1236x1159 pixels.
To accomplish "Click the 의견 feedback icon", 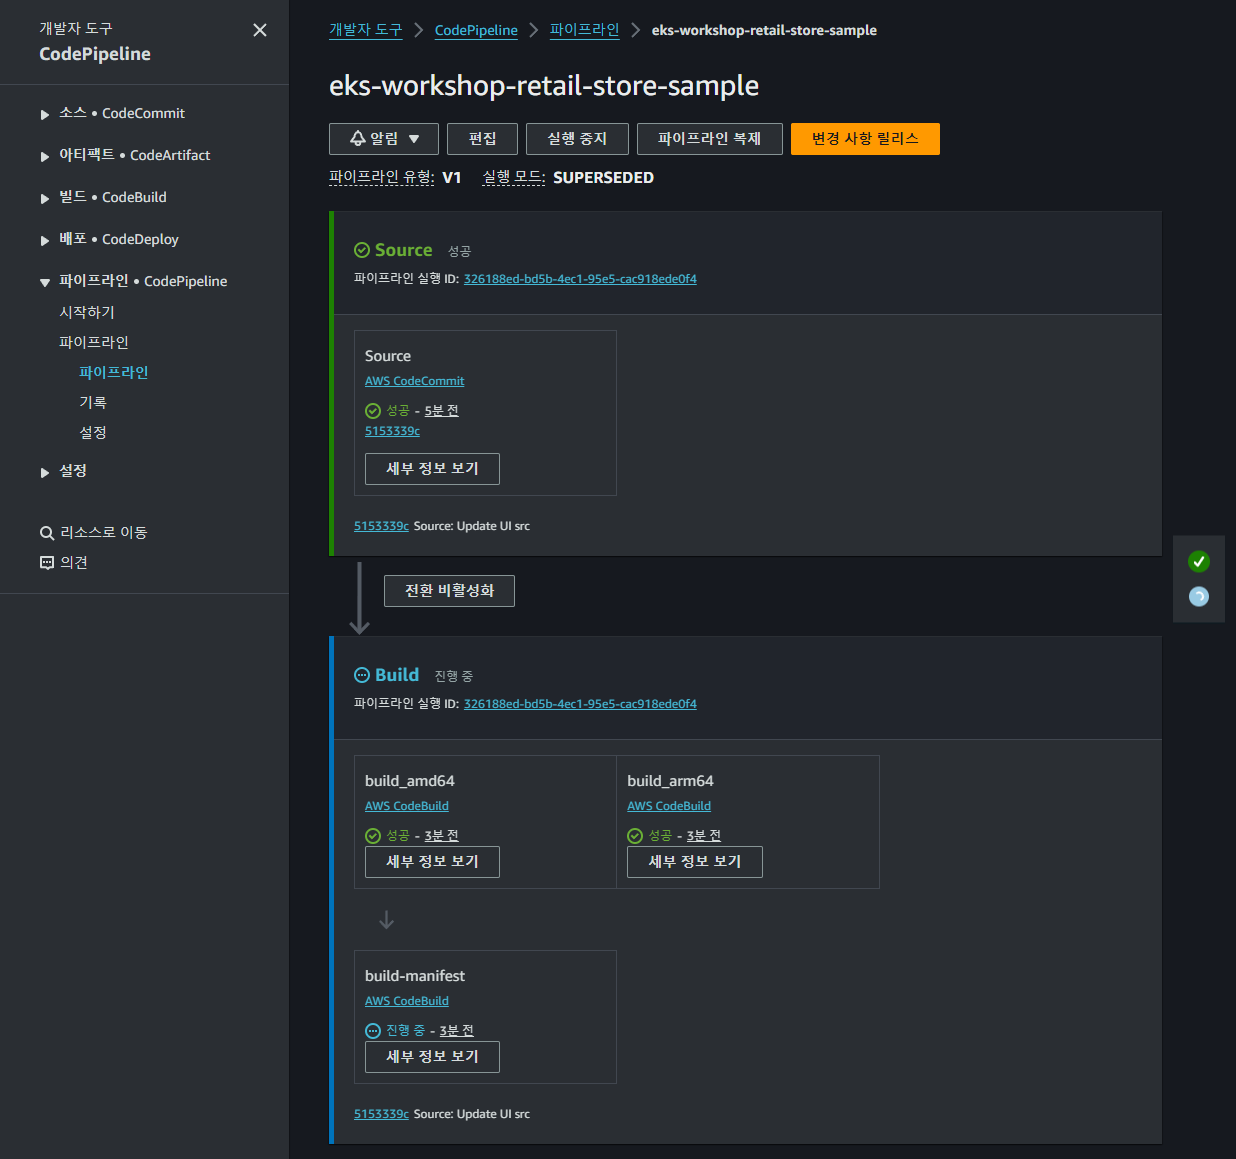I will [47, 563].
